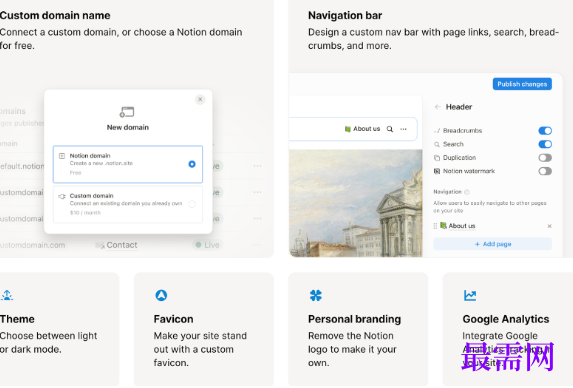Remove the About us navigation page
Image resolution: width=573 pixels, height=388 pixels.
549,226
